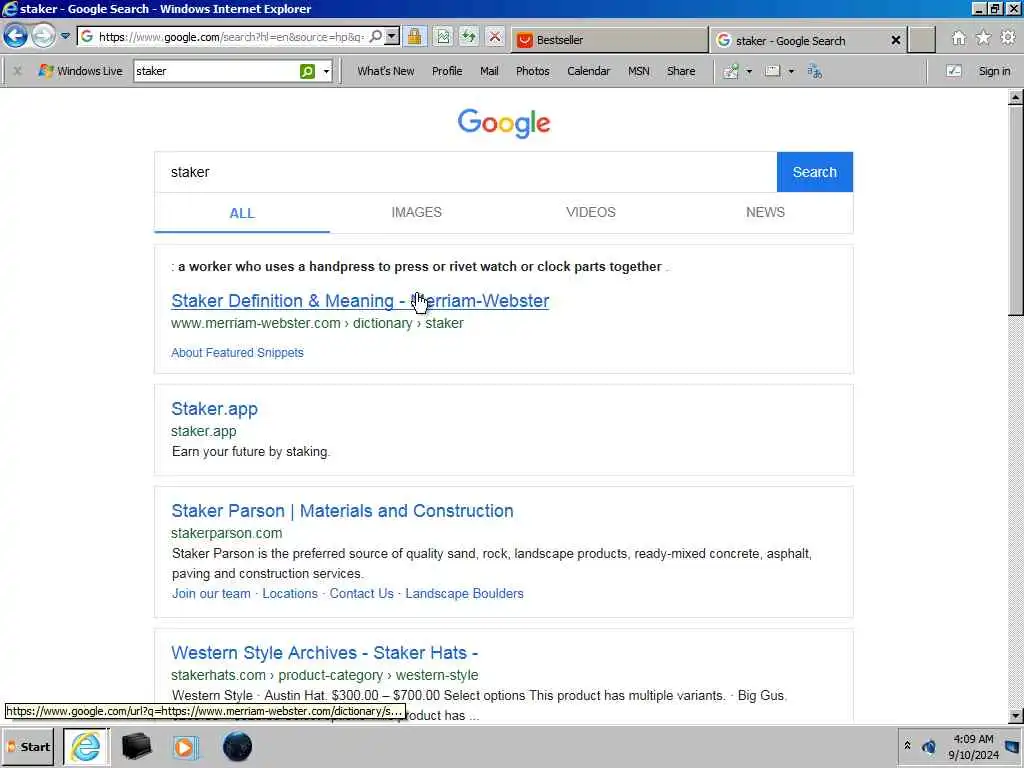The image size is (1024, 768).
Task: Close the Windows Live toolbar
Action: pyautogui.click(x=18, y=71)
